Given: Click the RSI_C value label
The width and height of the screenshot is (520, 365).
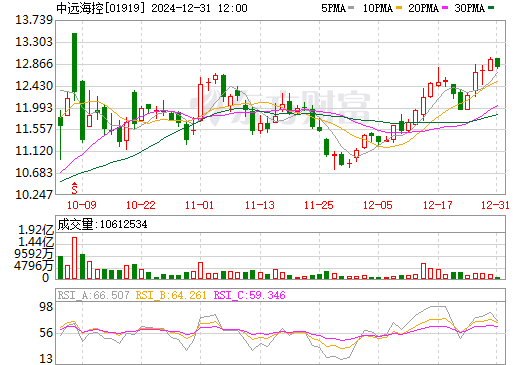Looking at the screenshot, I should click(249, 295).
